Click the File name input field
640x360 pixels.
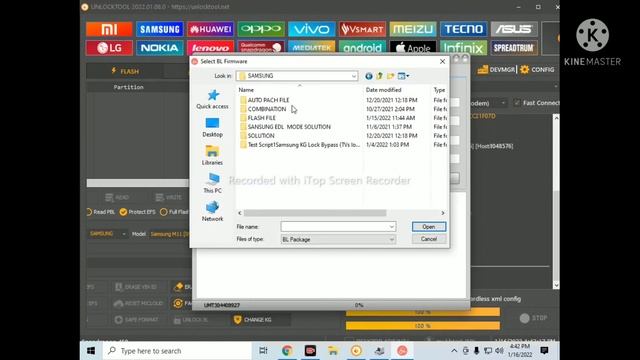click(334, 227)
